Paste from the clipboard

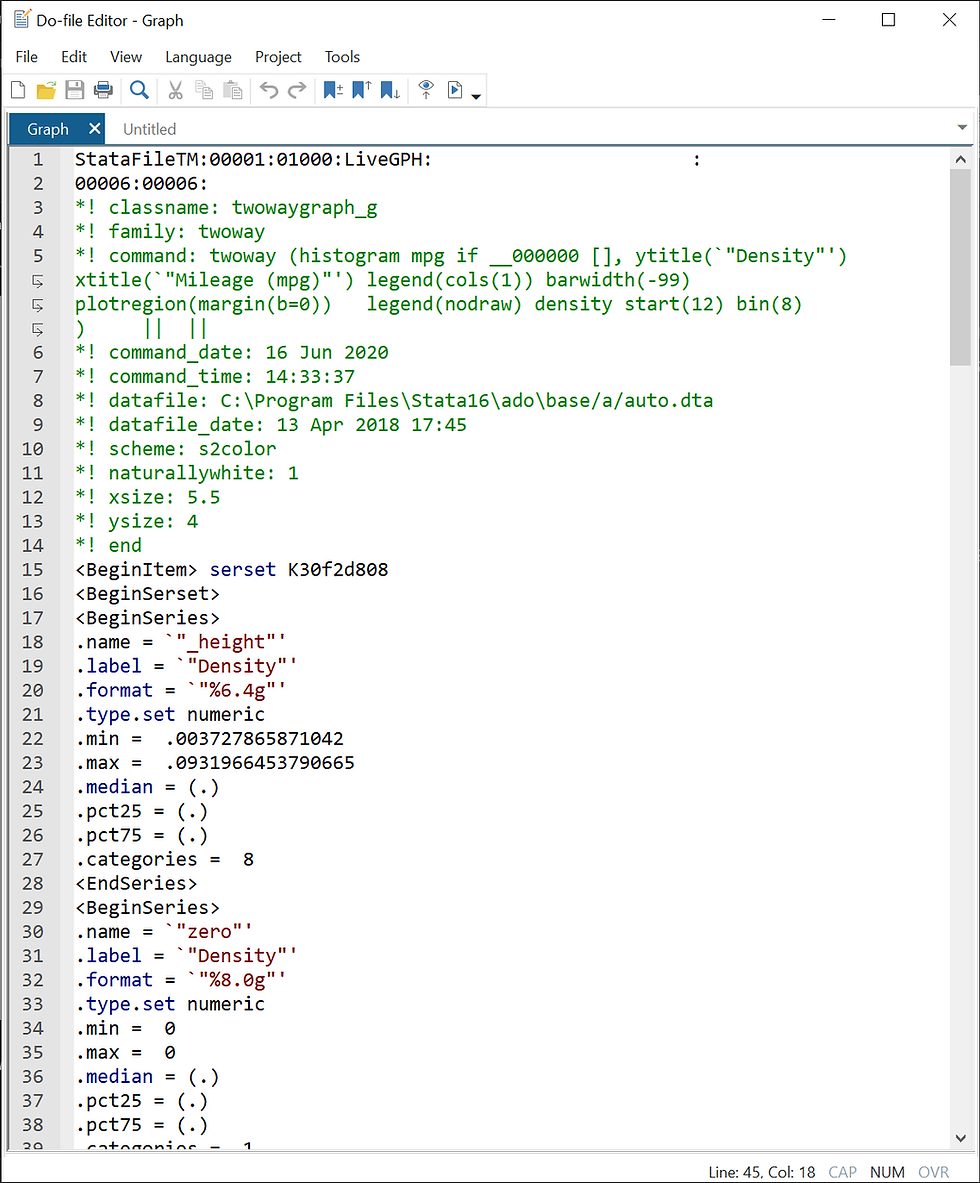233,90
